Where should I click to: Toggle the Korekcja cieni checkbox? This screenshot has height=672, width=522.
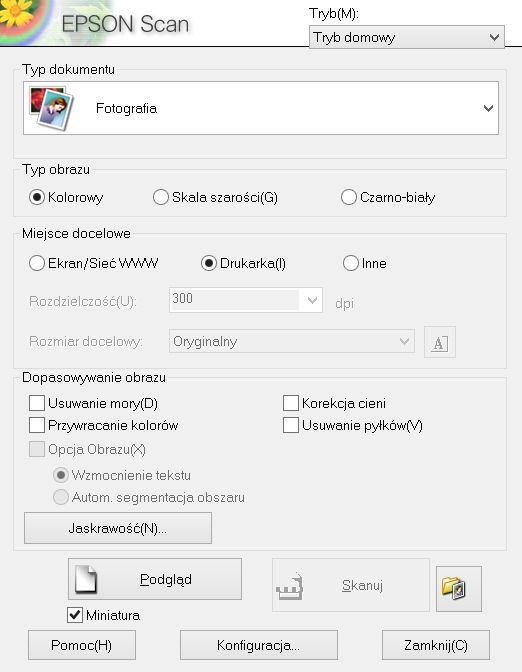pos(291,403)
